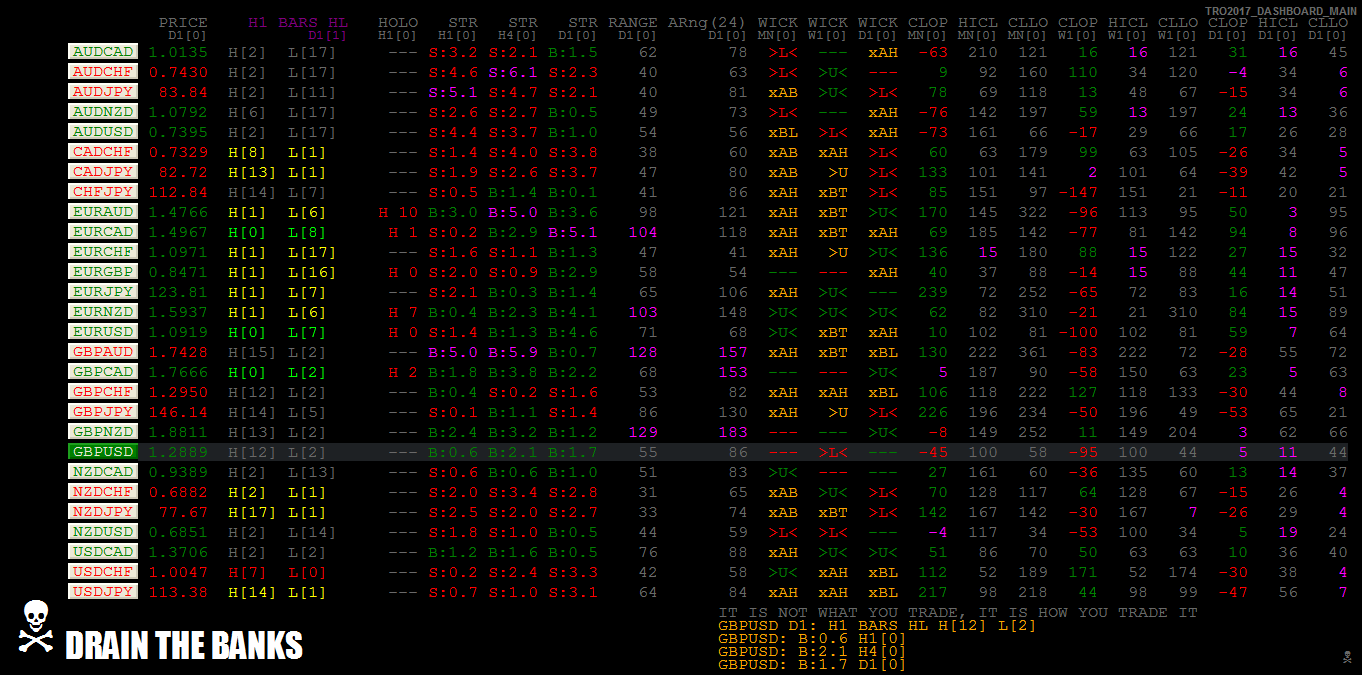The image size is (1362, 675).
Task: Click the 'GBPUSD: B:2.1 H4[0]' status line
Action: 813,651
